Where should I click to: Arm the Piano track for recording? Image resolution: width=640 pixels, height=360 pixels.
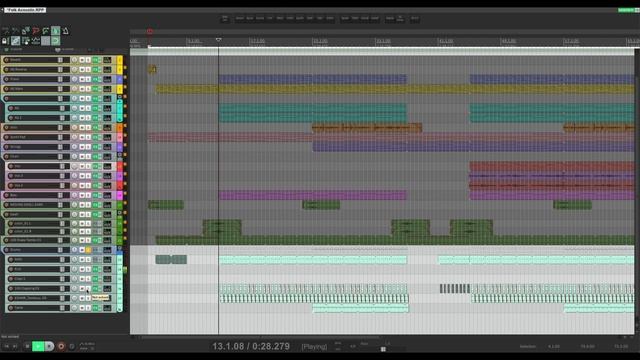[x=6, y=79]
